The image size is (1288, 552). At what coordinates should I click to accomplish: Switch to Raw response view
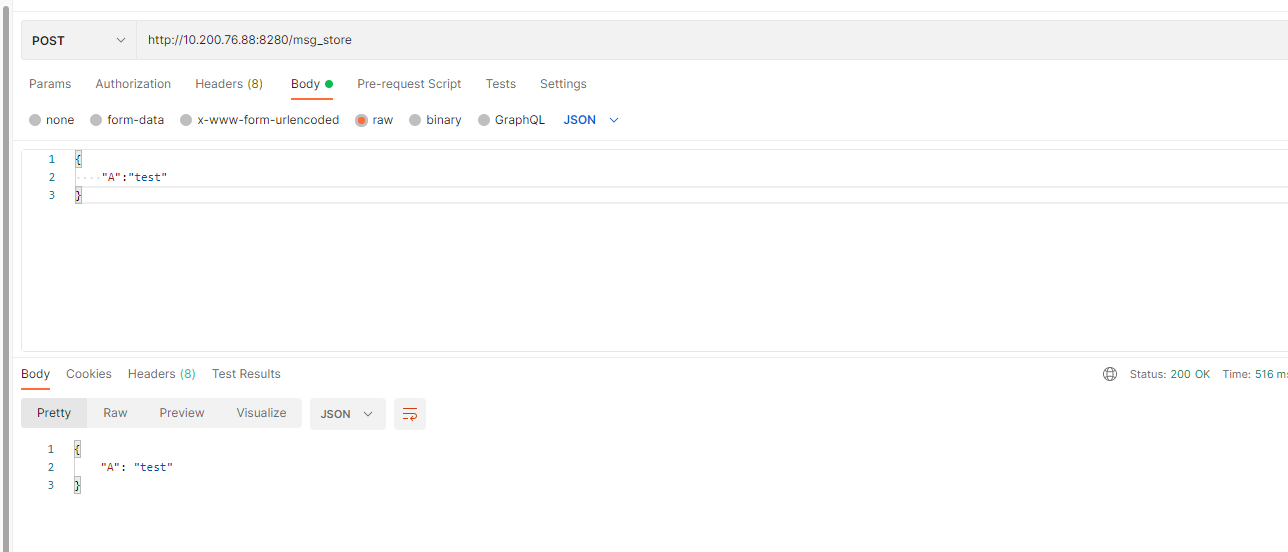tap(115, 413)
